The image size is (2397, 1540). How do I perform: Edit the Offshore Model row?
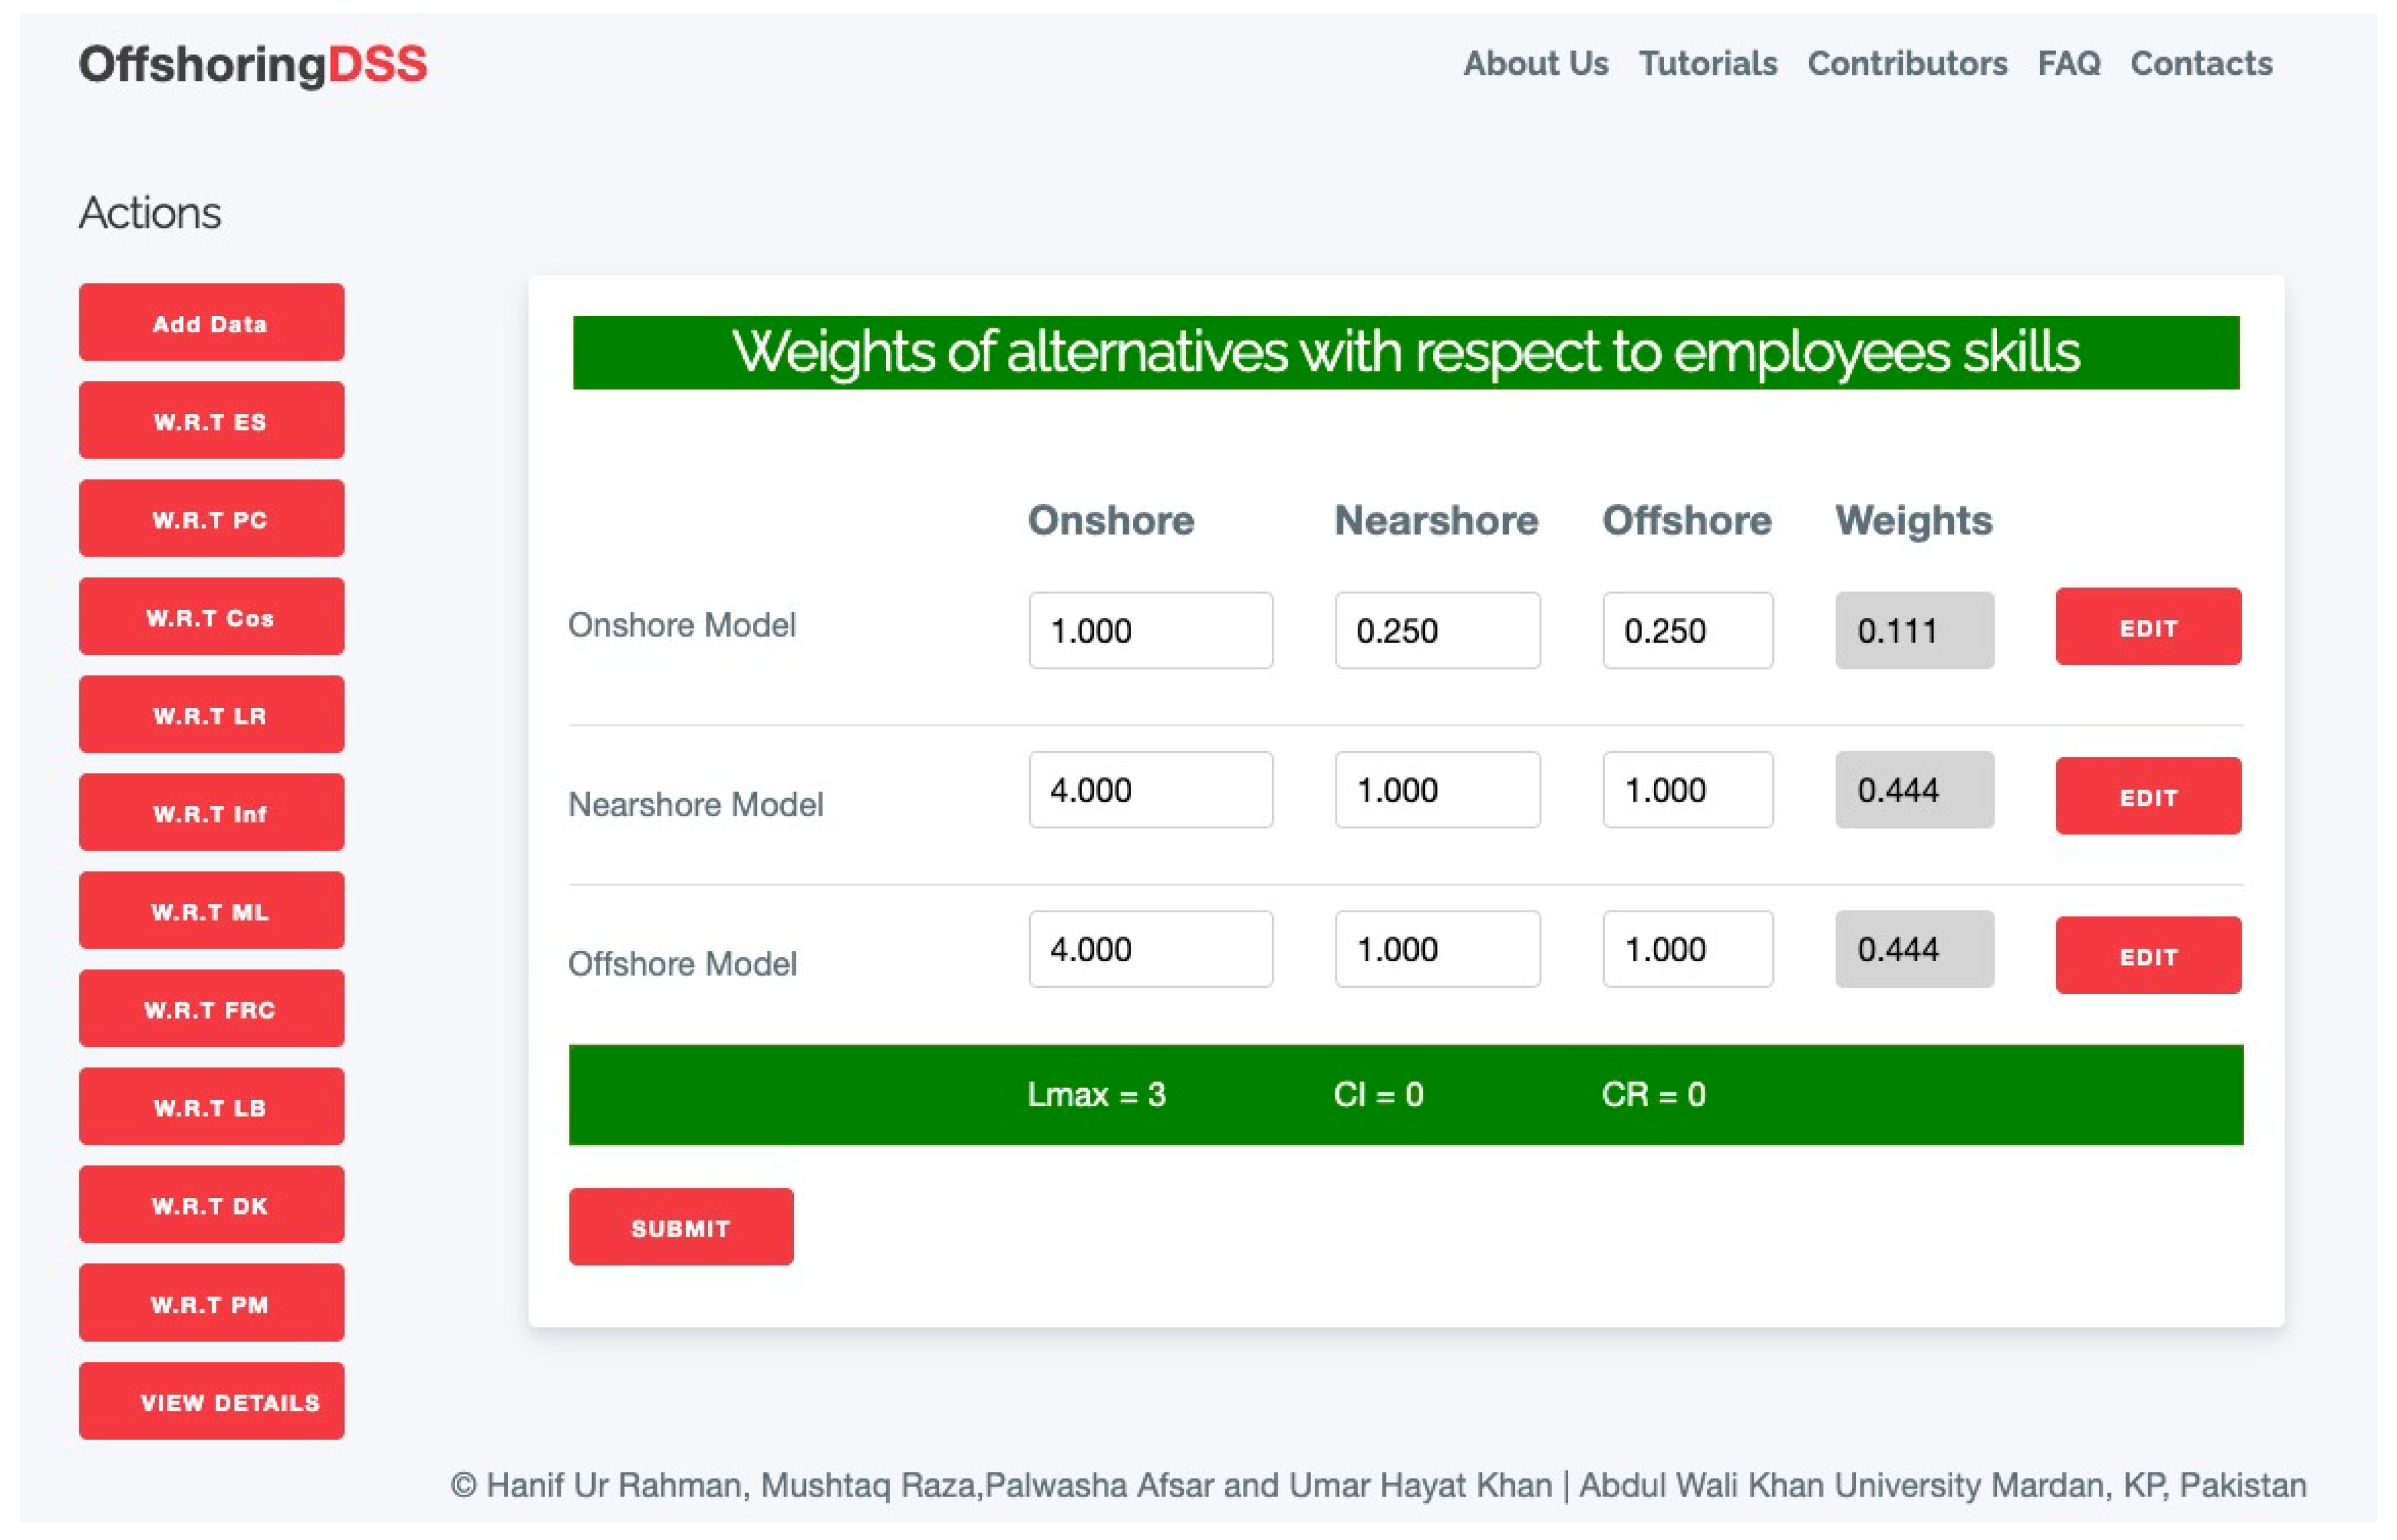[x=2147, y=955]
